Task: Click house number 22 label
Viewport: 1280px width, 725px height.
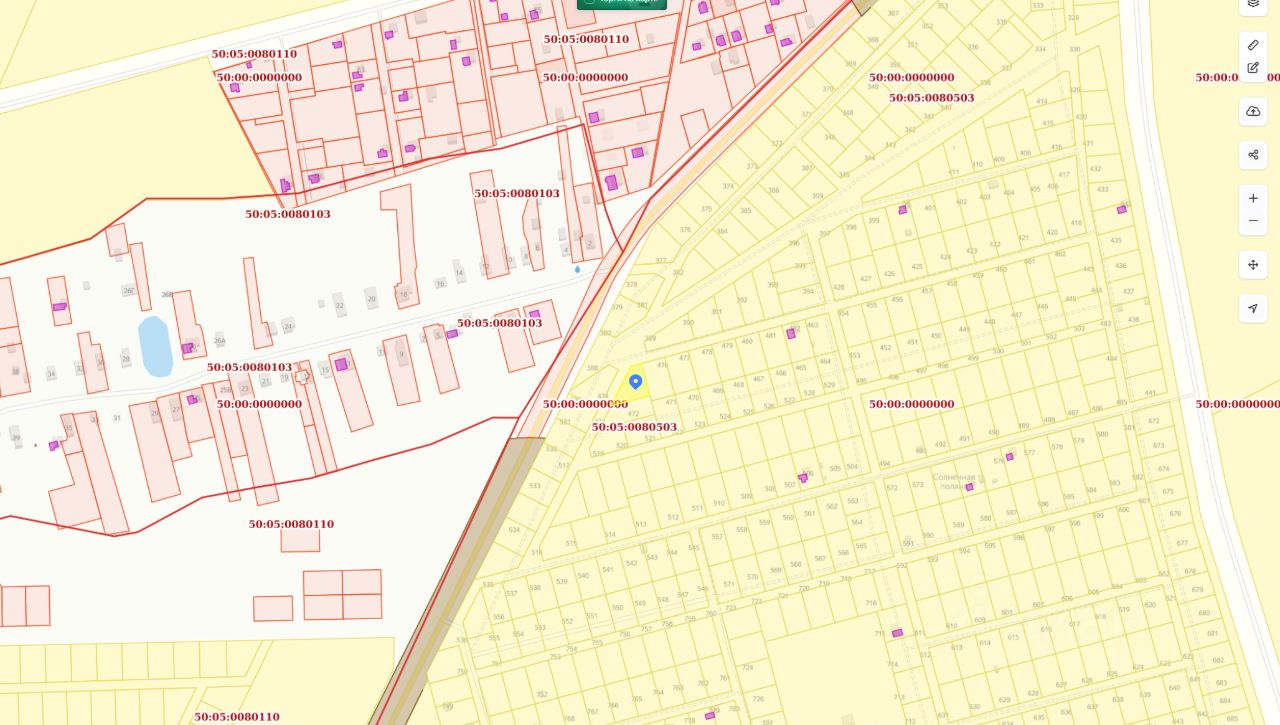Action: 340,306
